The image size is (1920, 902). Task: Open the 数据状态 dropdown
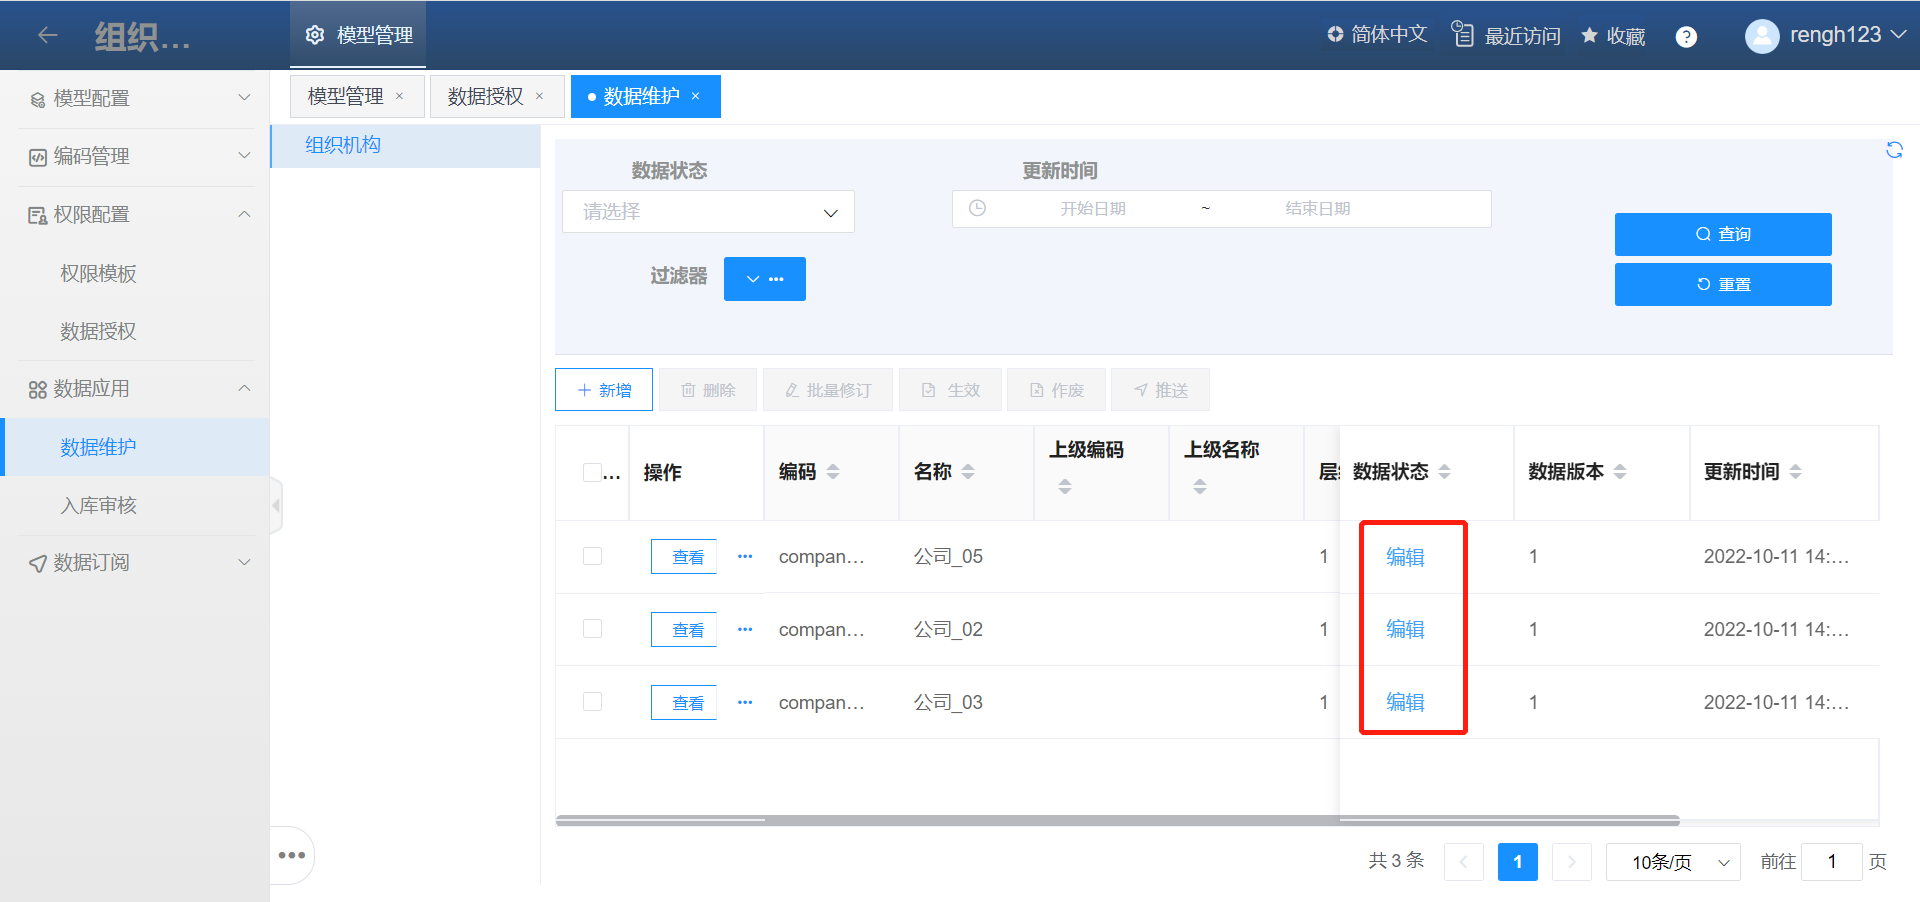[708, 212]
